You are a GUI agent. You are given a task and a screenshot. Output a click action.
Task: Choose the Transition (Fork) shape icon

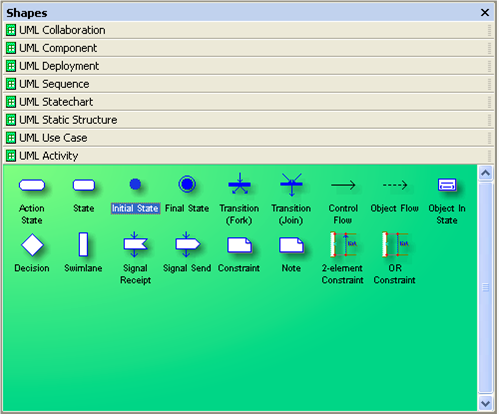coord(239,184)
